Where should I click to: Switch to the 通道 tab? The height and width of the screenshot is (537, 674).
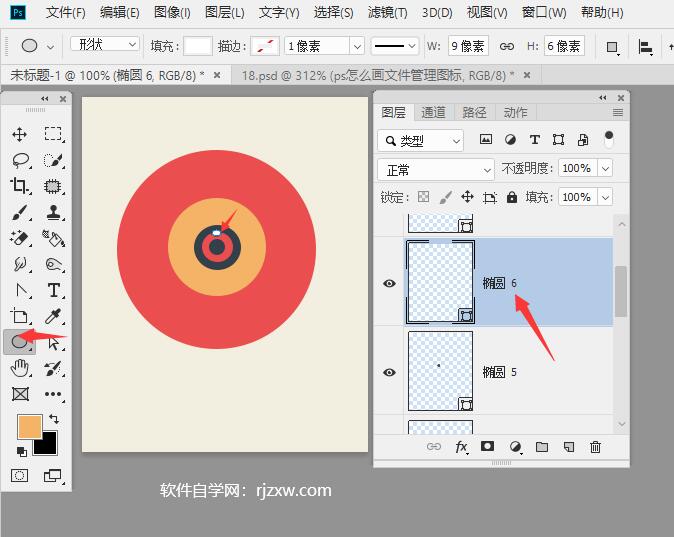click(433, 112)
